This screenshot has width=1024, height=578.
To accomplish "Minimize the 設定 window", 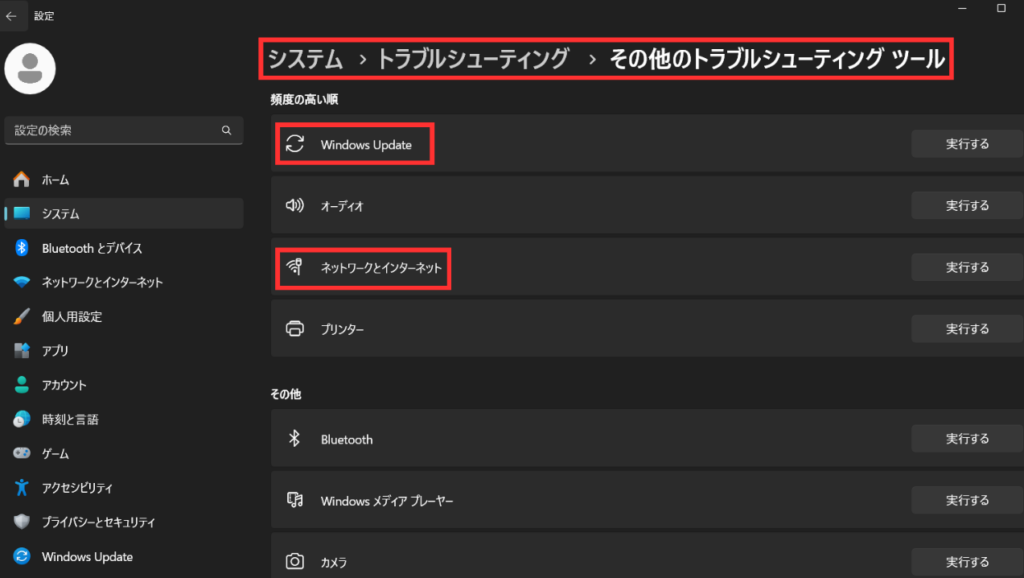I will (962, 8).
